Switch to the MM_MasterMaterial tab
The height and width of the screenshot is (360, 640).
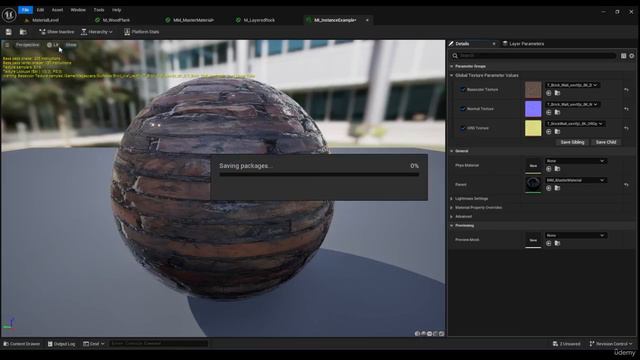tap(193, 20)
